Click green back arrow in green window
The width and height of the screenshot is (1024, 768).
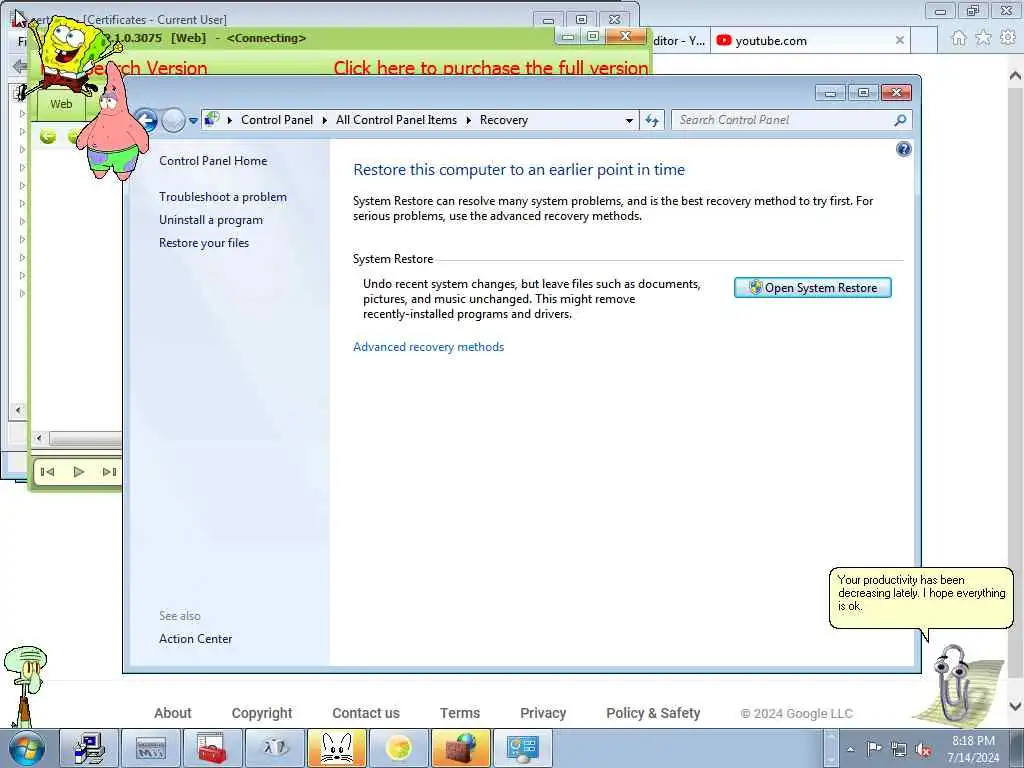pos(48,136)
